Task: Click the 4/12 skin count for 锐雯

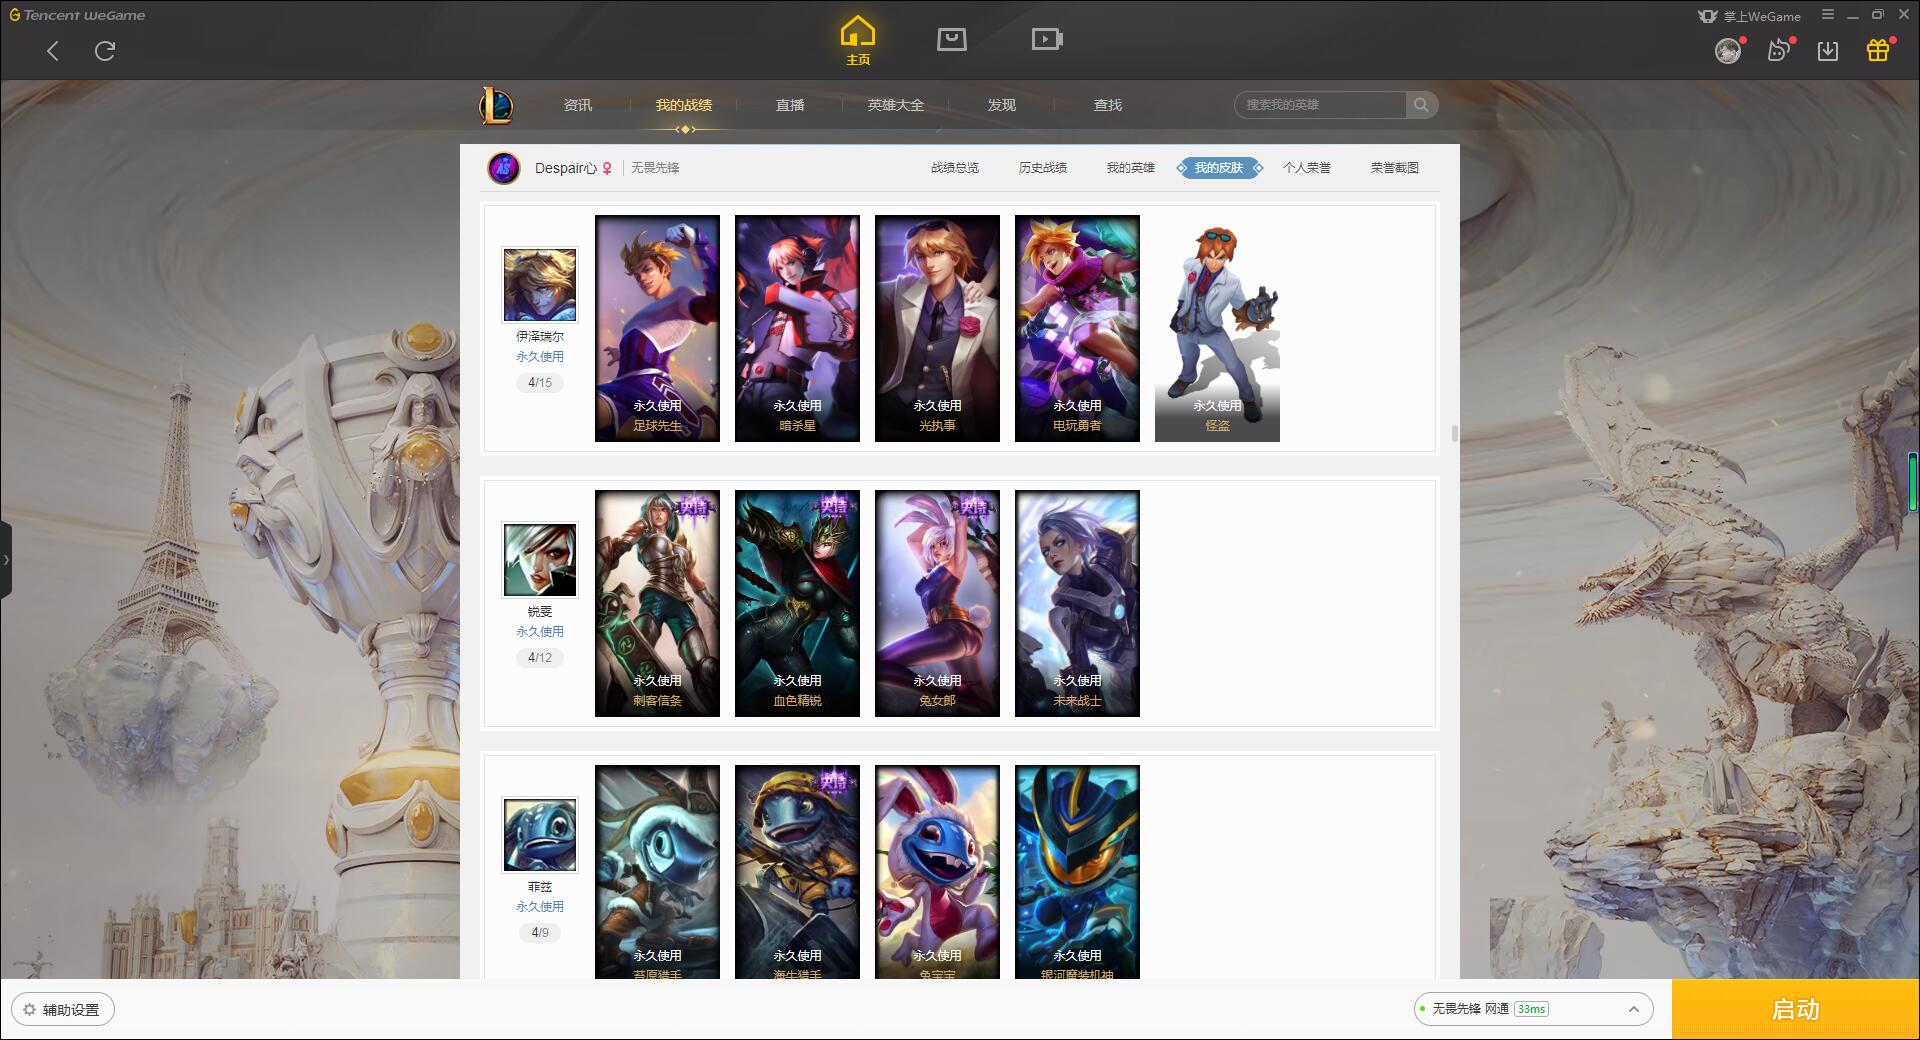Action: coord(540,657)
